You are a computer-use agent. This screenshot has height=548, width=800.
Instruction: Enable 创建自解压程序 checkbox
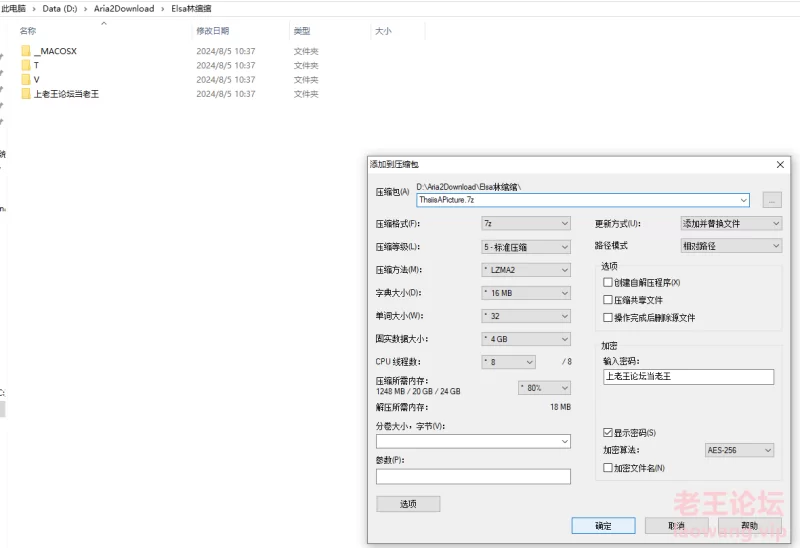(608, 282)
